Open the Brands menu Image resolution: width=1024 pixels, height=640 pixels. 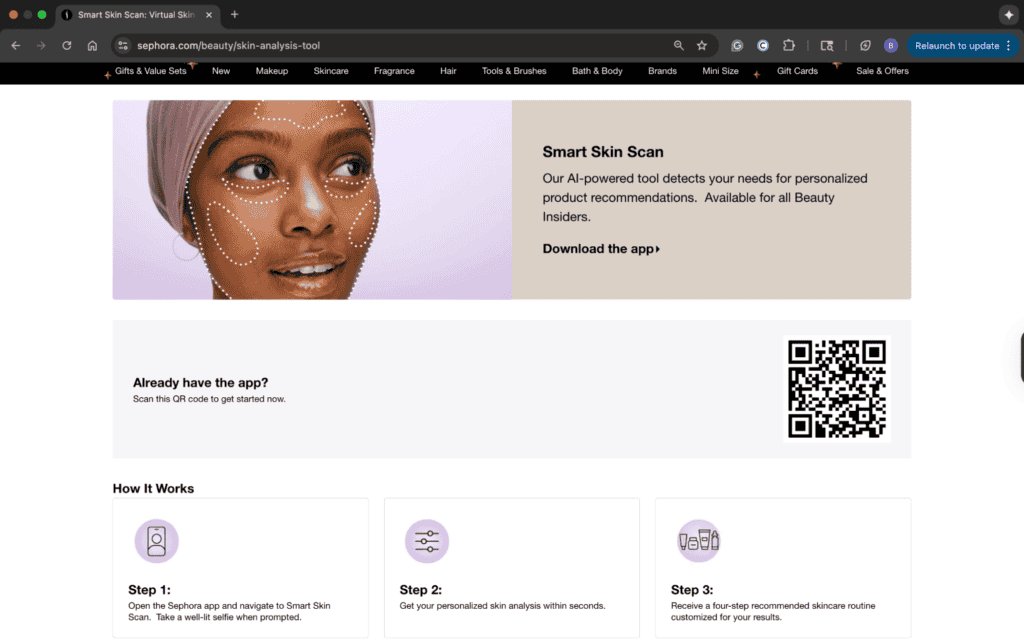pyautogui.click(x=662, y=71)
